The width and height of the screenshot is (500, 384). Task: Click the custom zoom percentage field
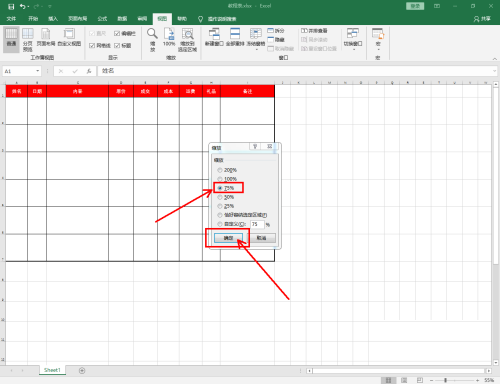click(x=257, y=224)
